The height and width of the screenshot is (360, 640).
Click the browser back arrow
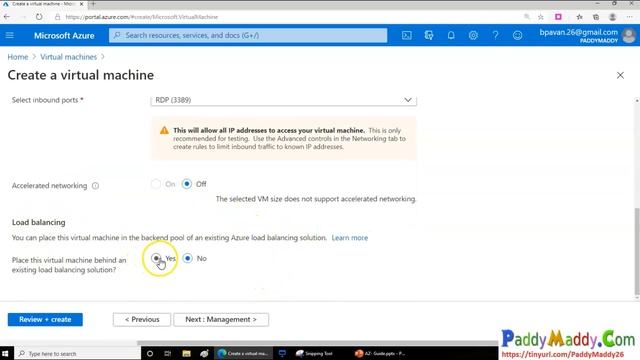click(7, 17)
